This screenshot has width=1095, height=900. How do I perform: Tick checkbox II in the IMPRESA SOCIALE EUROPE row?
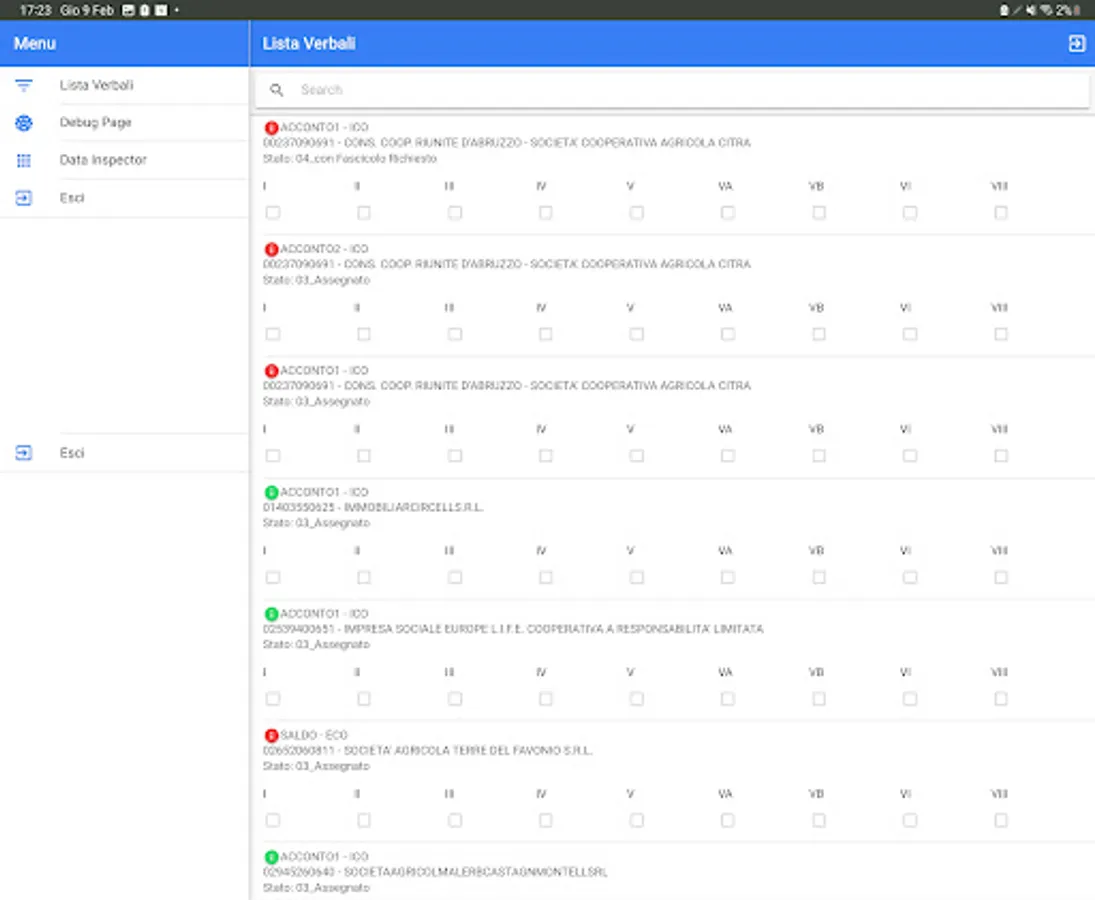364,698
